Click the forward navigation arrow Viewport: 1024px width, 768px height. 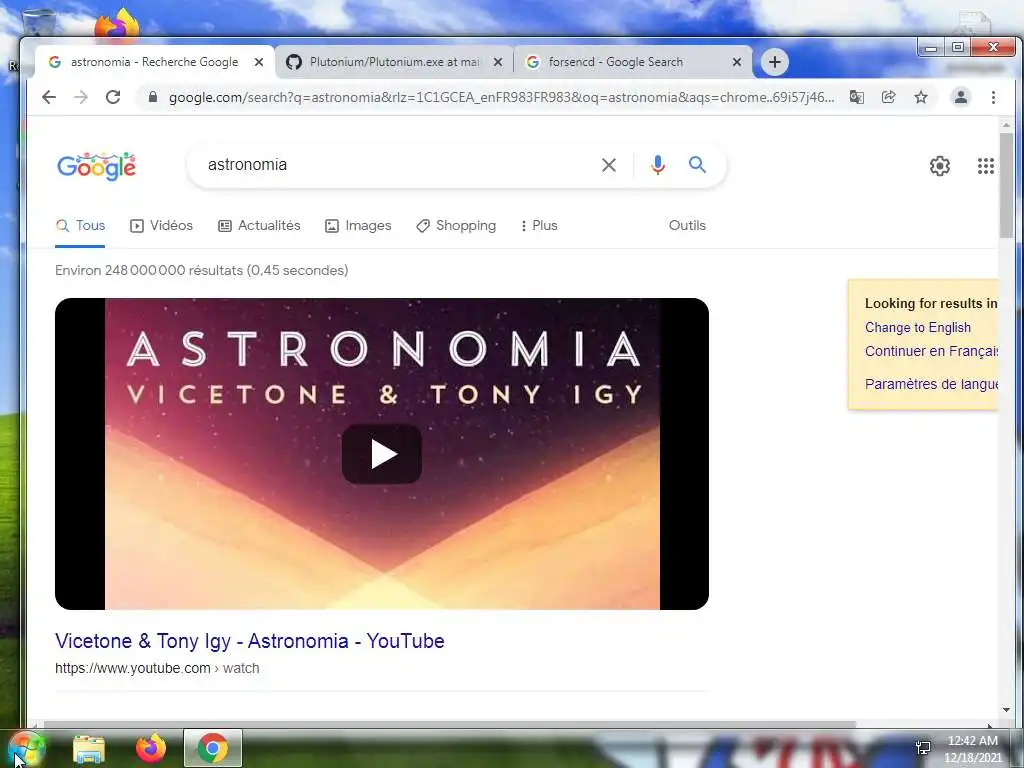[x=81, y=97]
